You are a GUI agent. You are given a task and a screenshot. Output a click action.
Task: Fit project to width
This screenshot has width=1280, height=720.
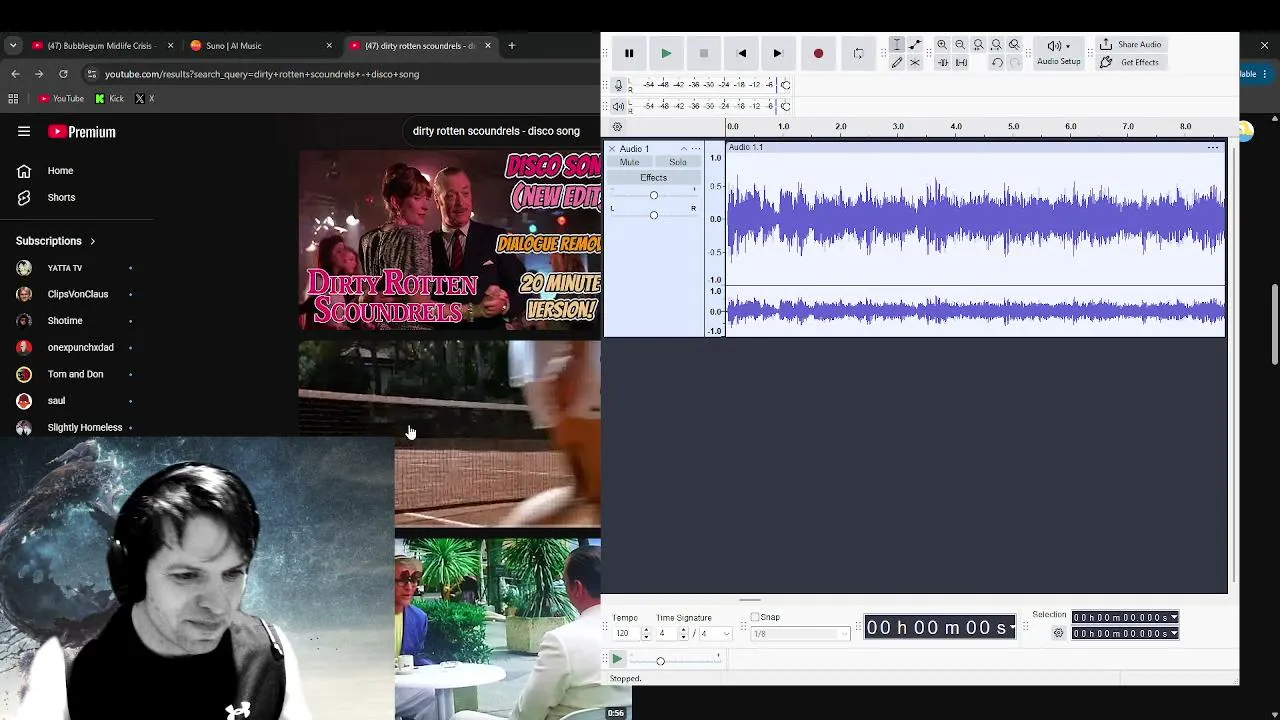tap(996, 45)
